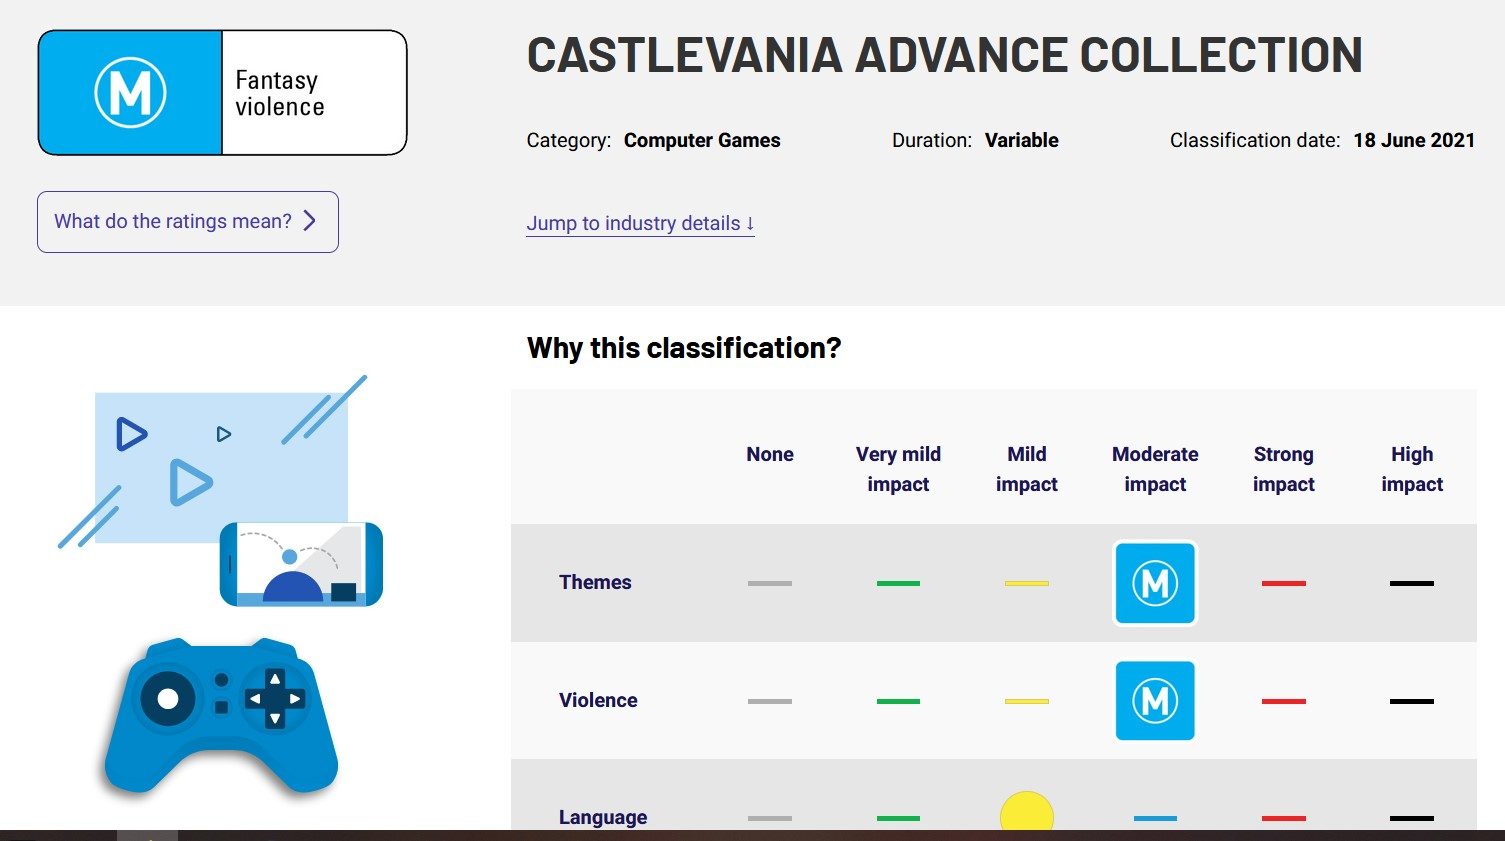Image resolution: width=1505 pixels, height=841 pixels.
Task: Follow the 'Jump to industry details' link
Action: (640, 223)
